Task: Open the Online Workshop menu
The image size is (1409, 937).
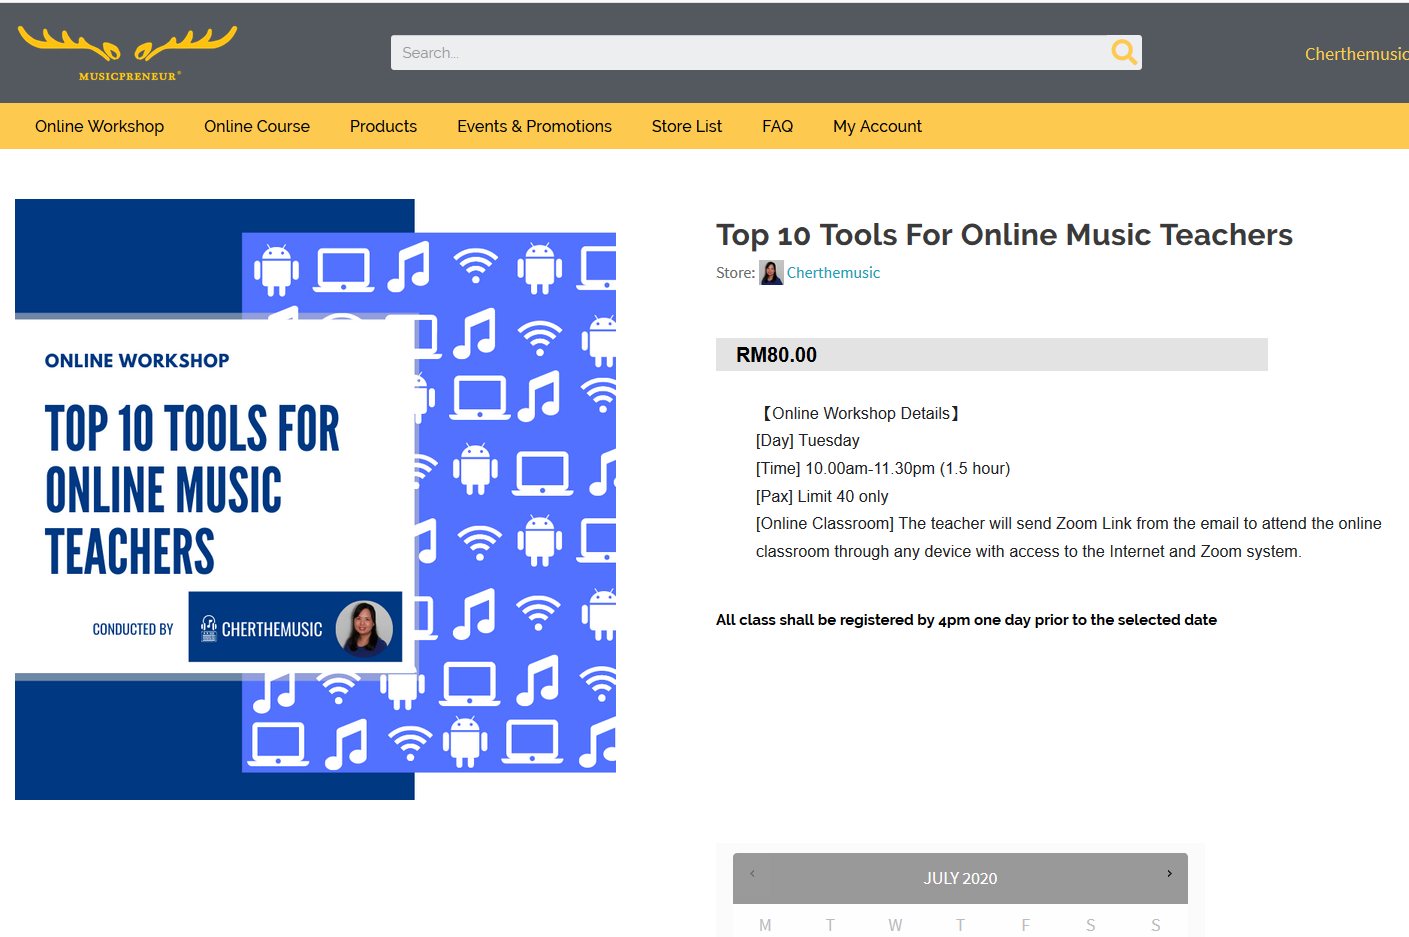Action: point(99,126)
